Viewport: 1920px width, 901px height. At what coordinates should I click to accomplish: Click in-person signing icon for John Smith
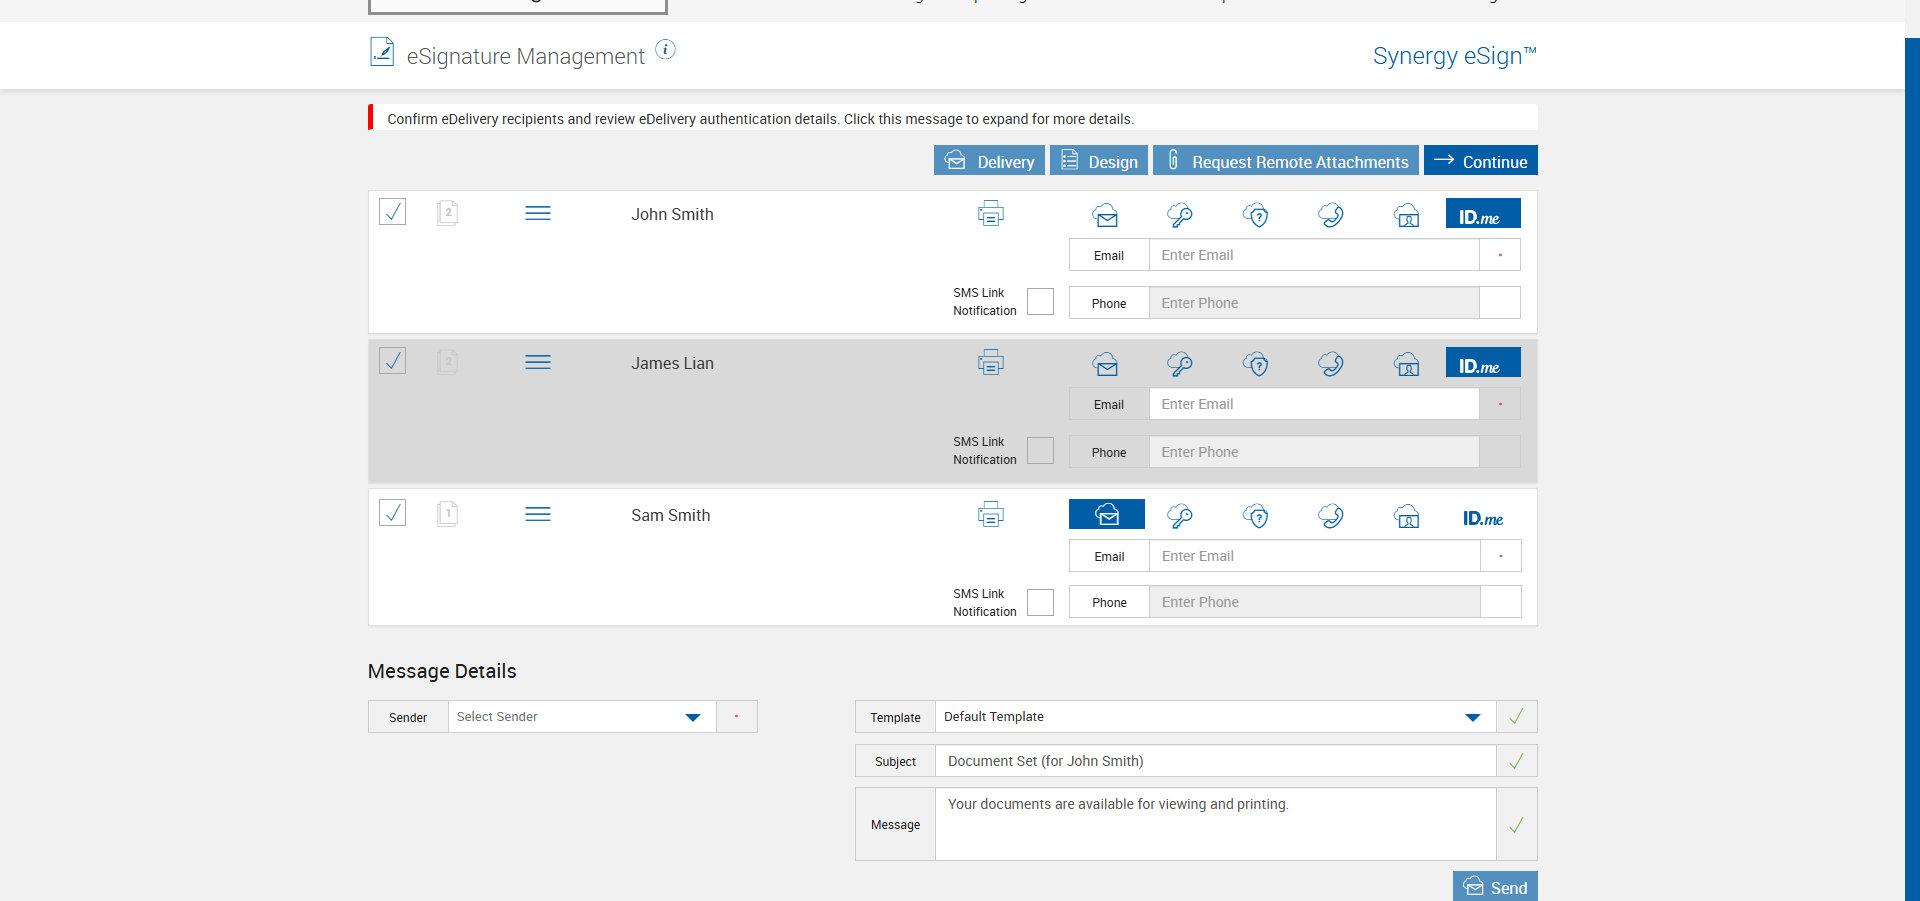point(1406,215)
